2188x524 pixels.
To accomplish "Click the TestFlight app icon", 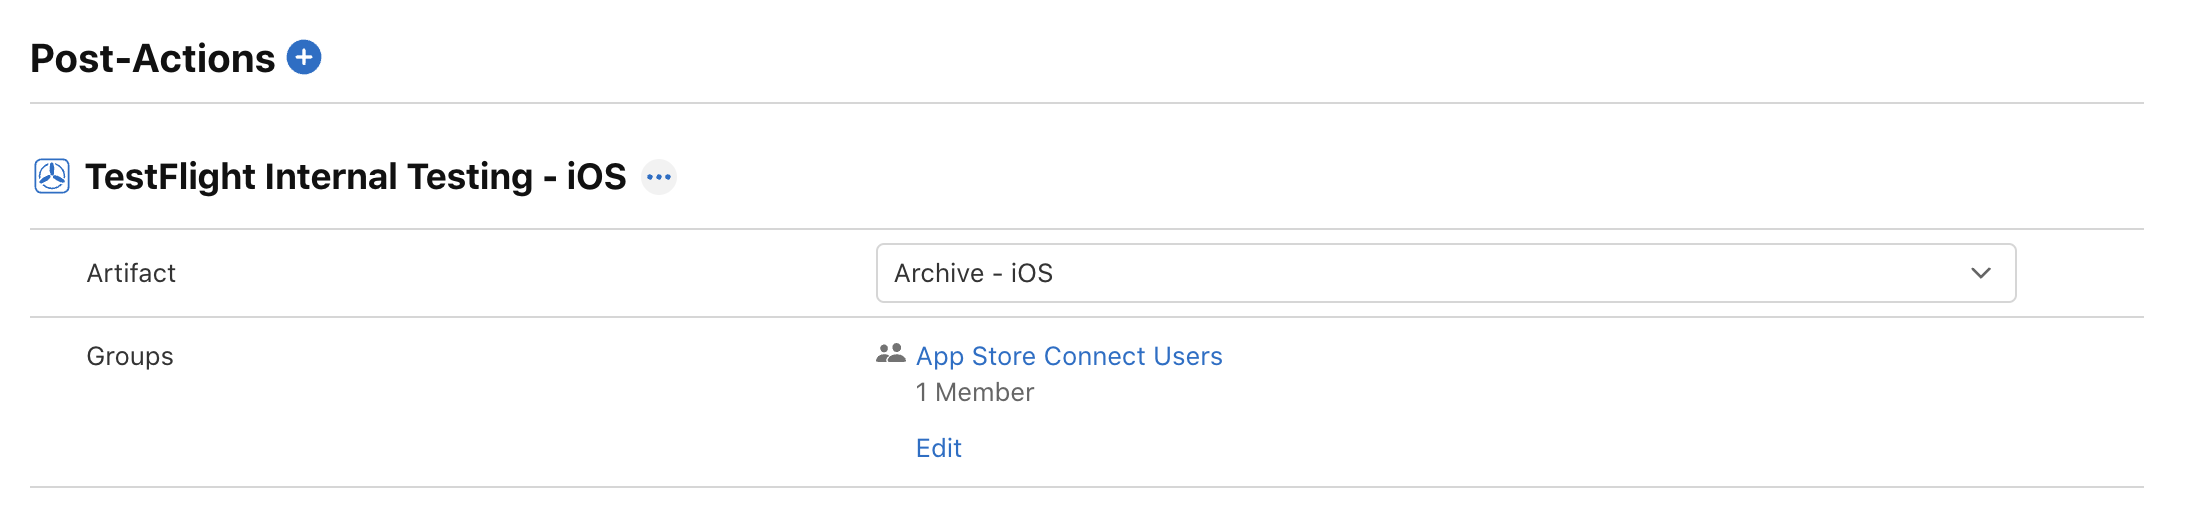I will click(x=52, y=176).
